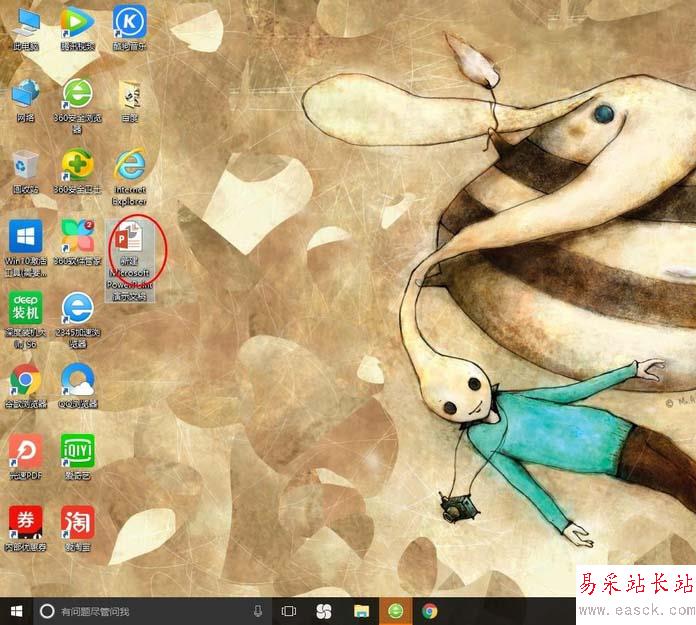Image resolution: width=696 pixels, height=625 pixels.
Task: Activate the Cortana microphone
Action: (258, 612)
